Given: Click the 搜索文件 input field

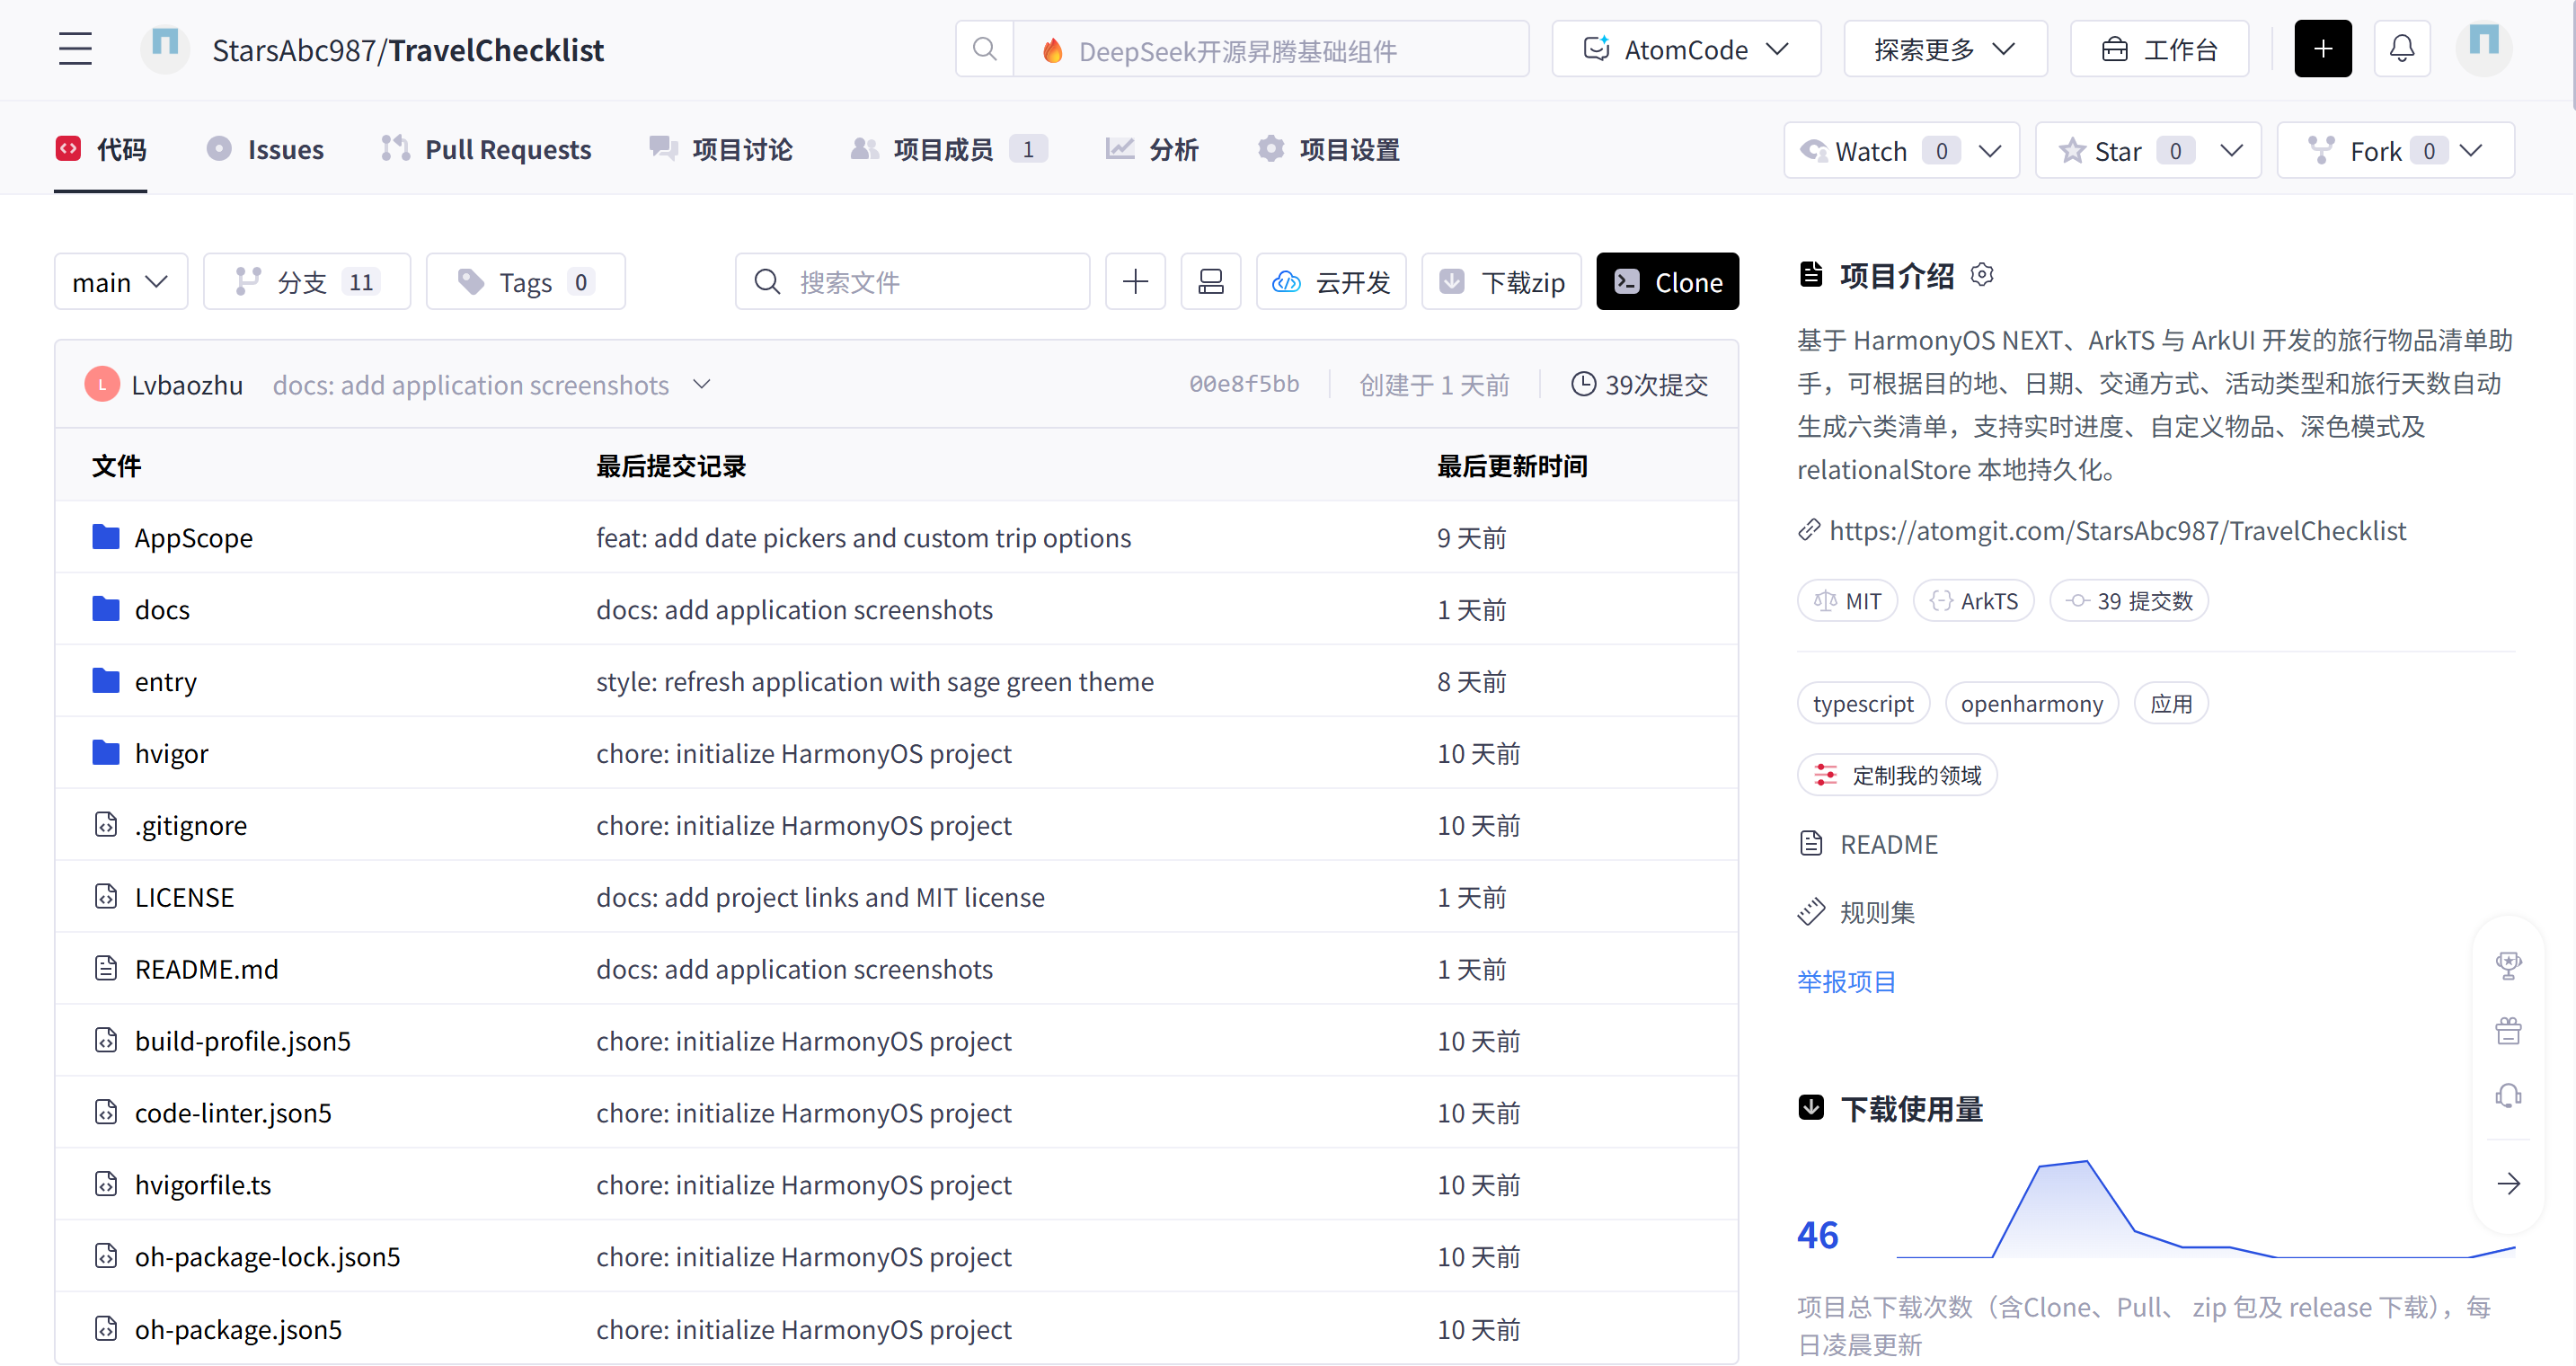Looking at the screenshot, I should coord(912,282).
